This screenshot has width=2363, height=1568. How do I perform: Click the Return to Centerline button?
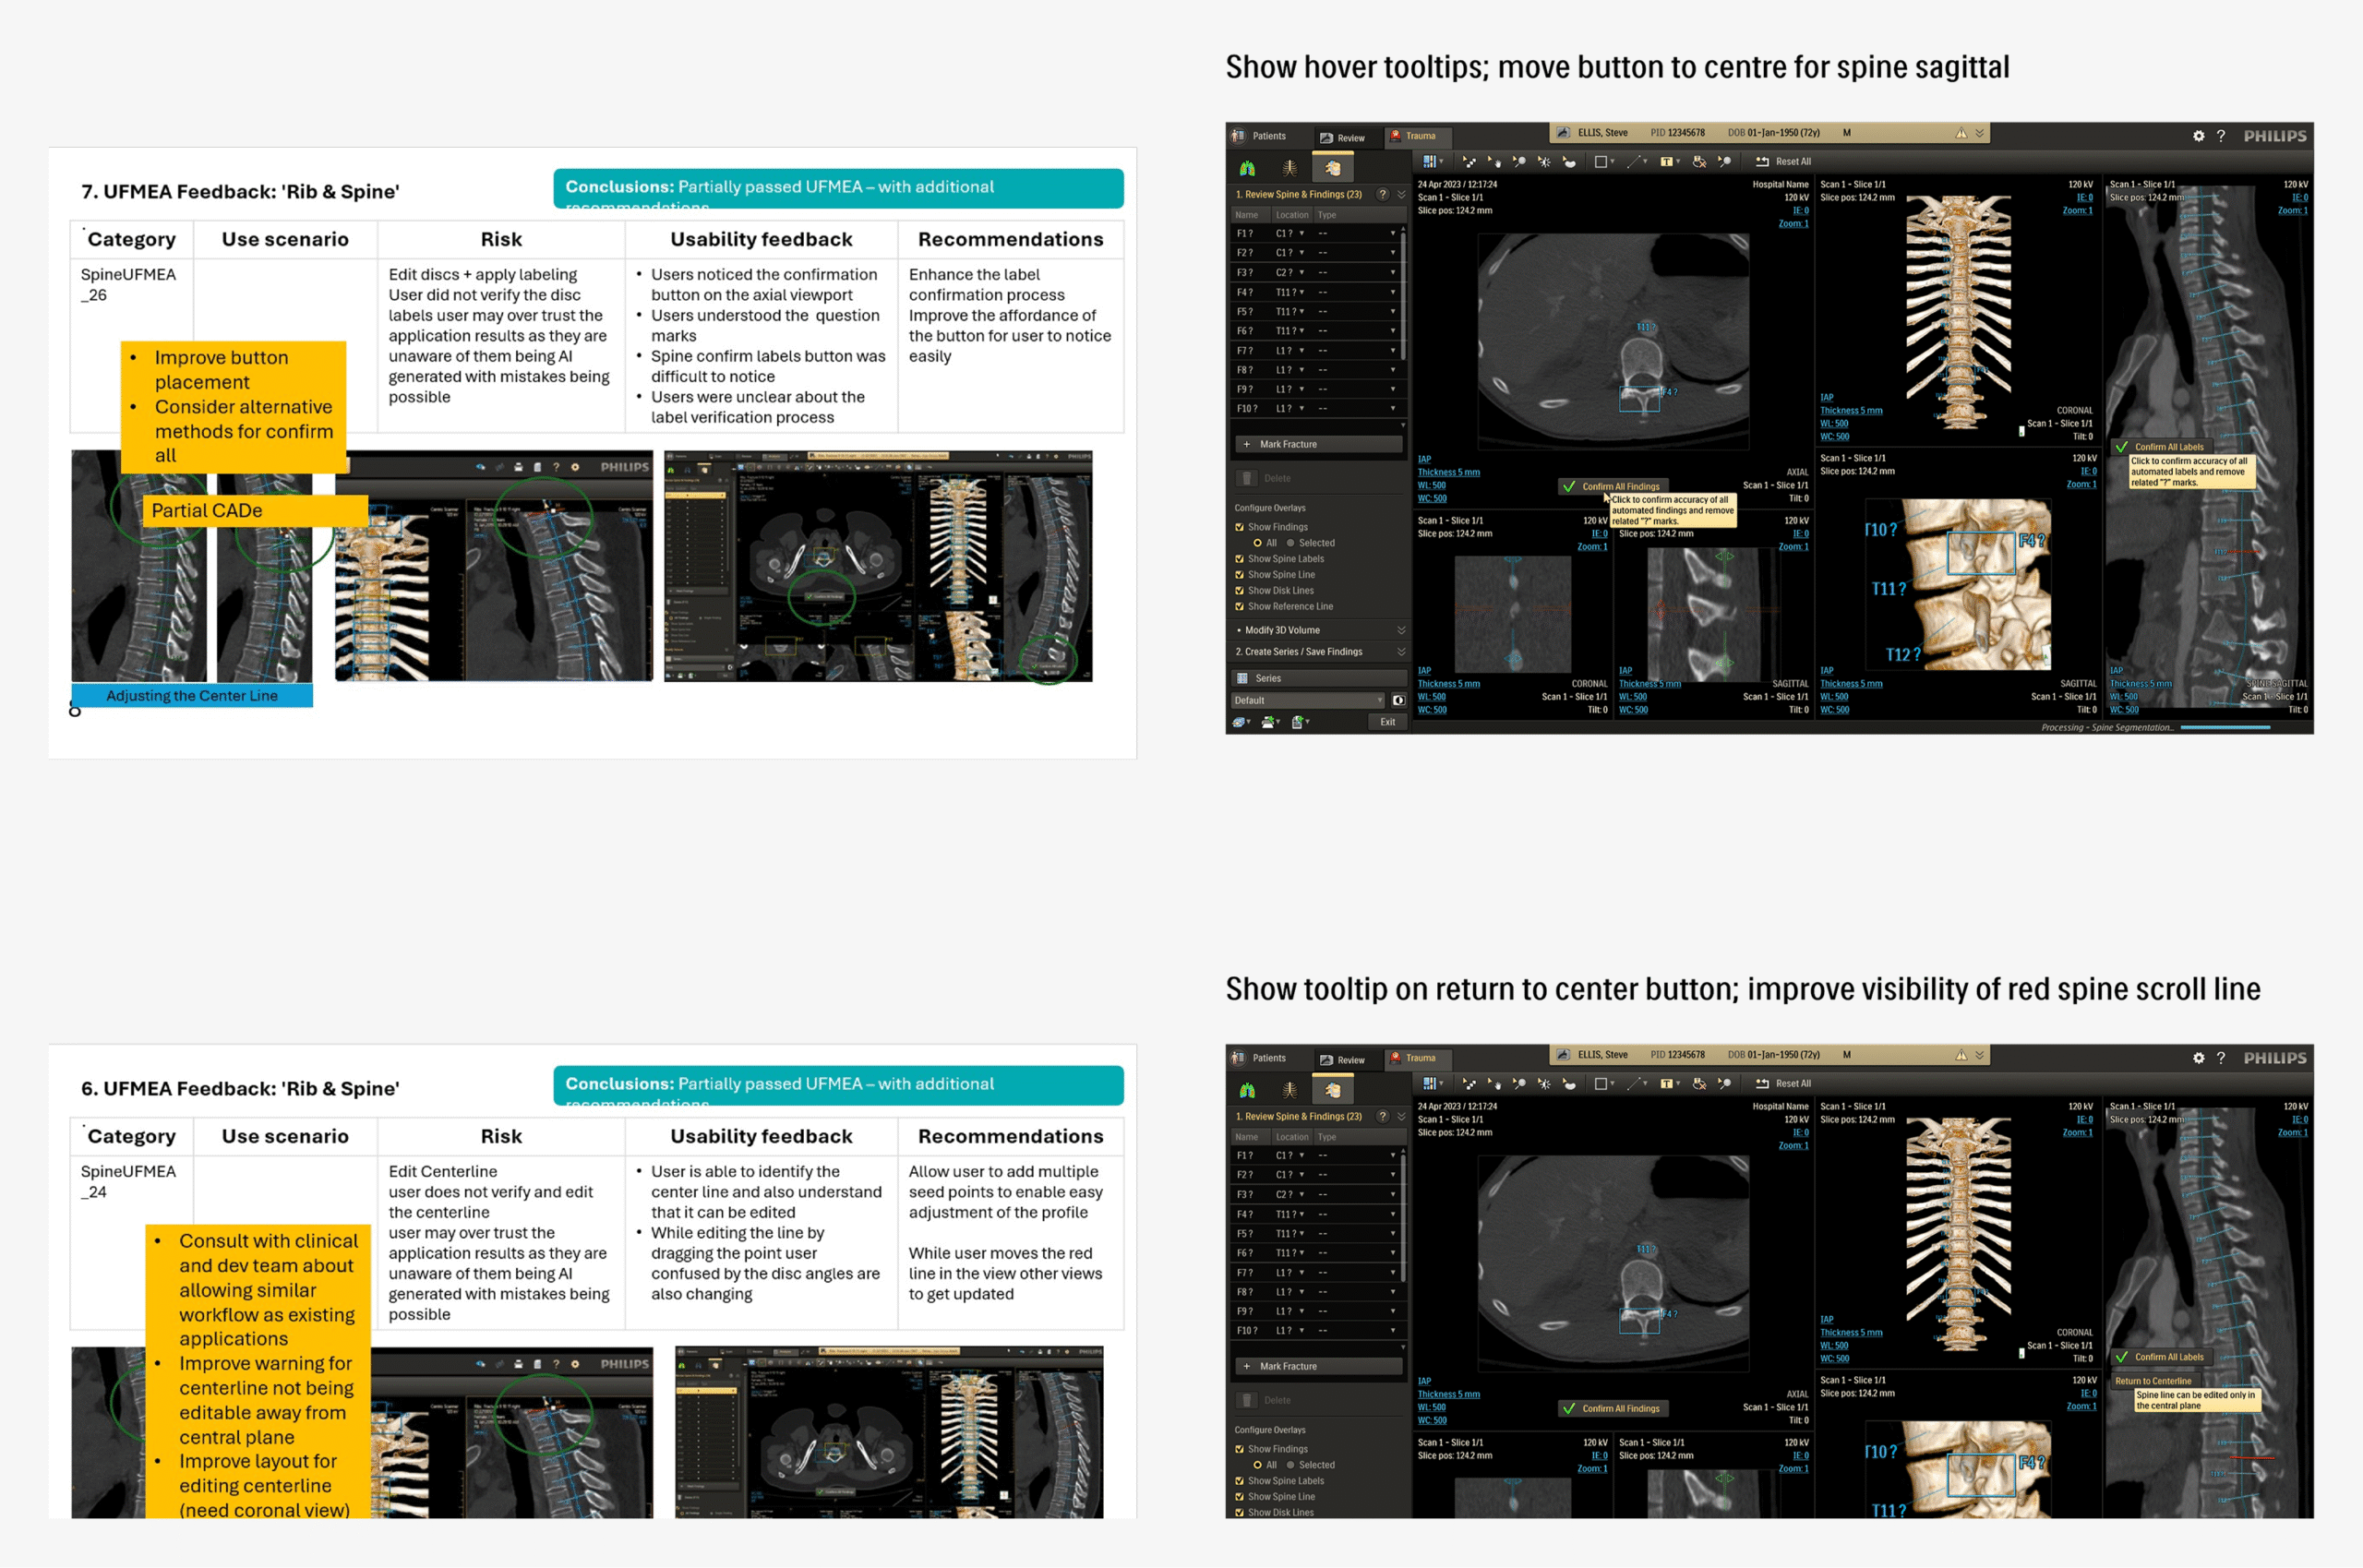[2153, 1381]
